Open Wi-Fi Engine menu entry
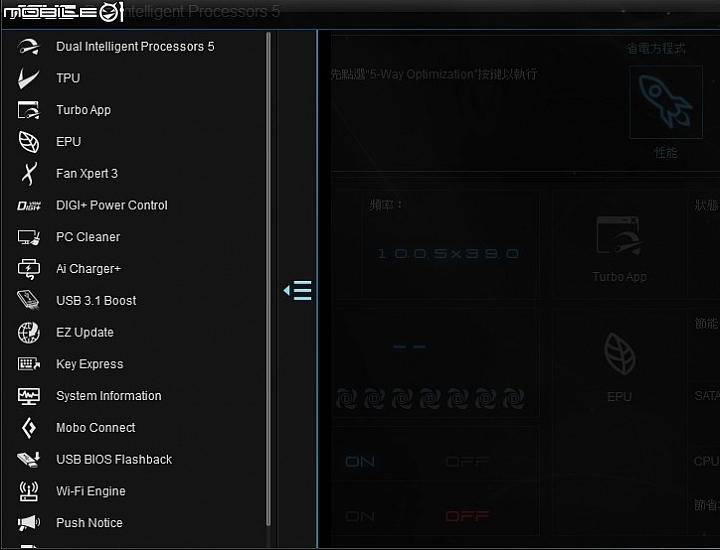 click(90, 491)
